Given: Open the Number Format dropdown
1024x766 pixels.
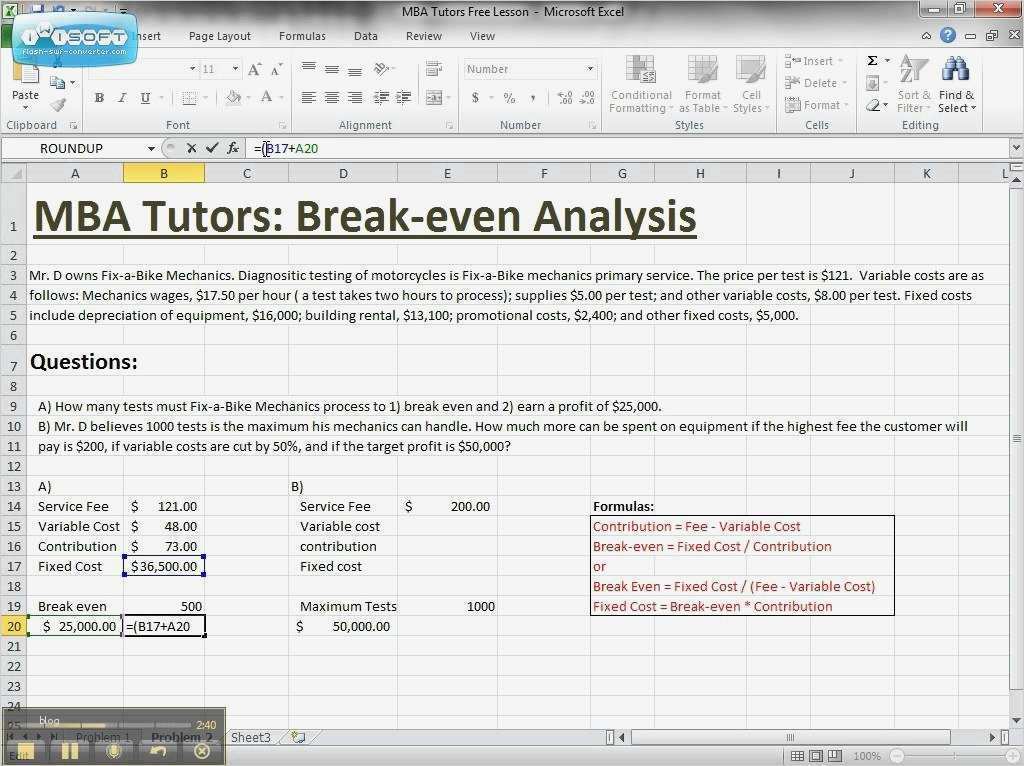Looking at the screenshot, I should pos(590,69).
